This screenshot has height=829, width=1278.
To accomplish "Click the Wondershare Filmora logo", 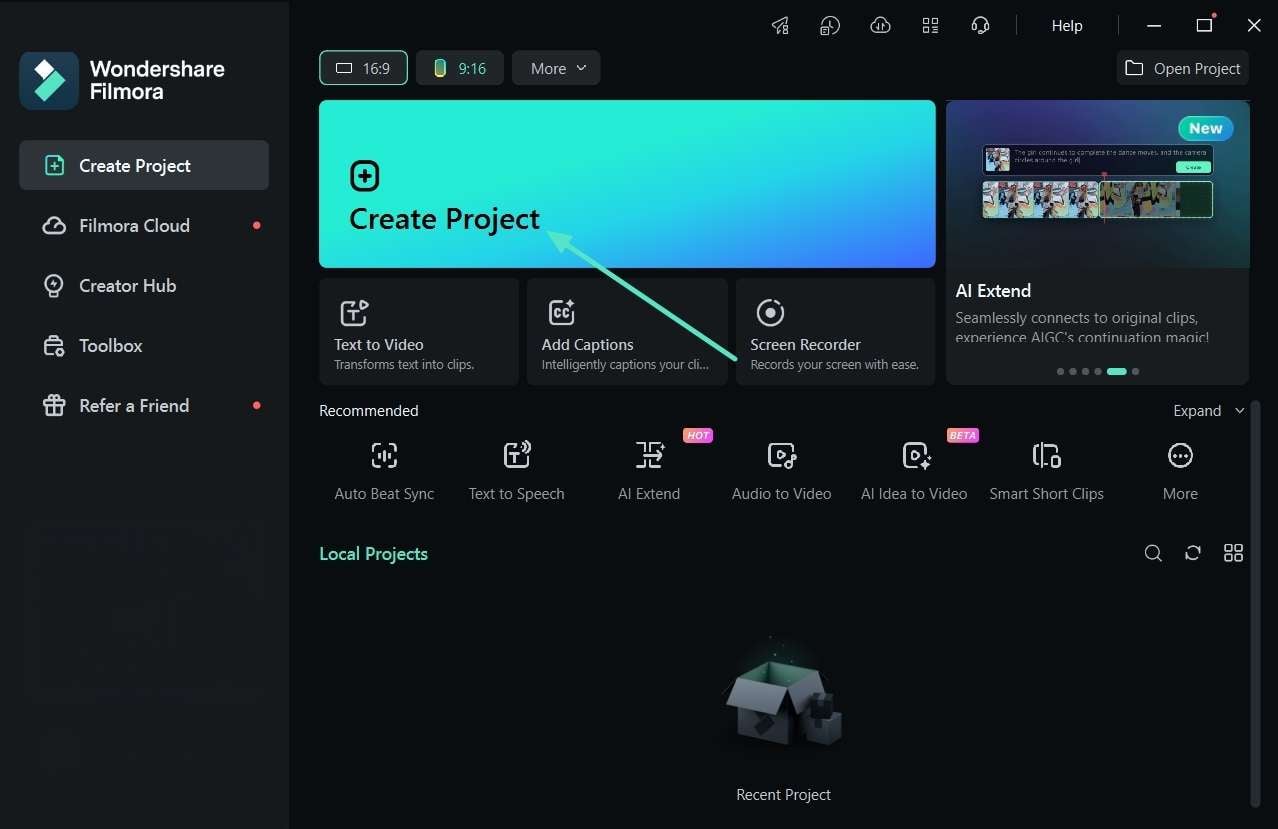I will click(49, 81).
